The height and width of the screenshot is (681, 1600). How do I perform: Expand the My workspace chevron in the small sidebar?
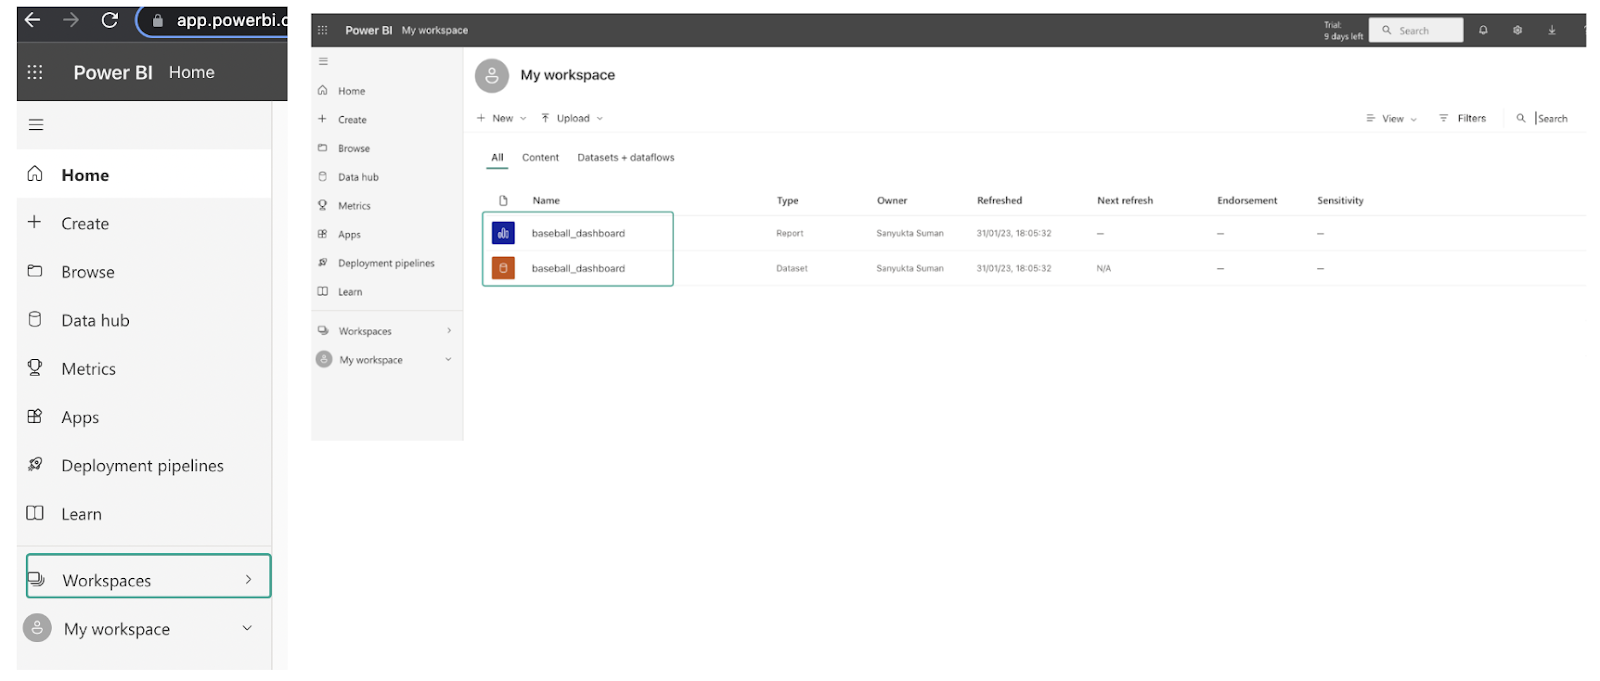pyautogui.click(x=448, y=360)
